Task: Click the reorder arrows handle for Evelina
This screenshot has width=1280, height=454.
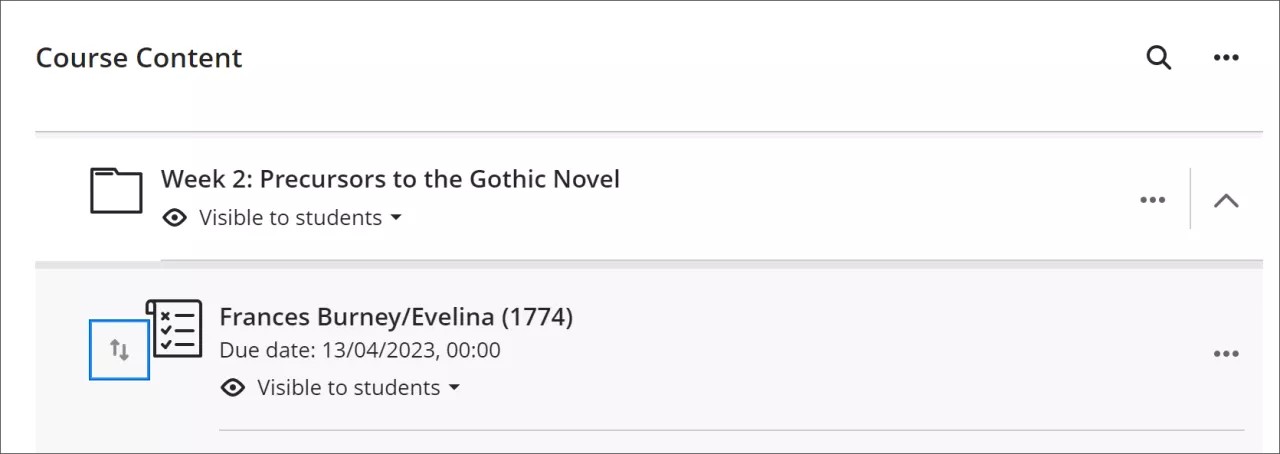Action: tap(119, 350)
